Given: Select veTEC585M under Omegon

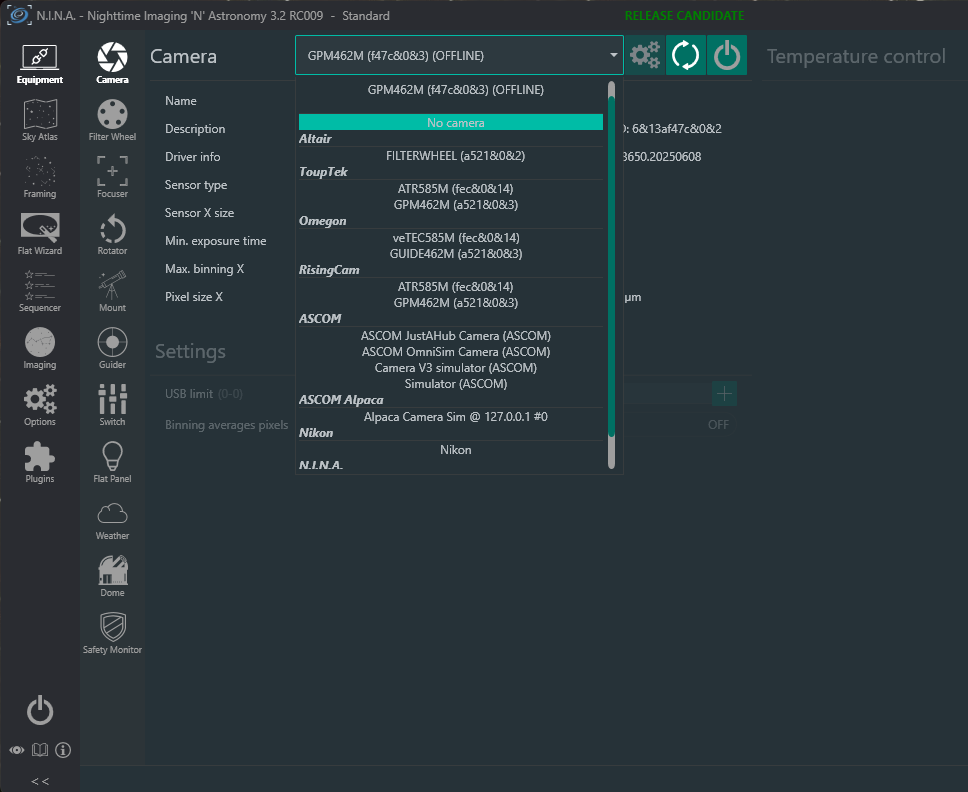Looking at the screenshot, I should pos(456,238).
